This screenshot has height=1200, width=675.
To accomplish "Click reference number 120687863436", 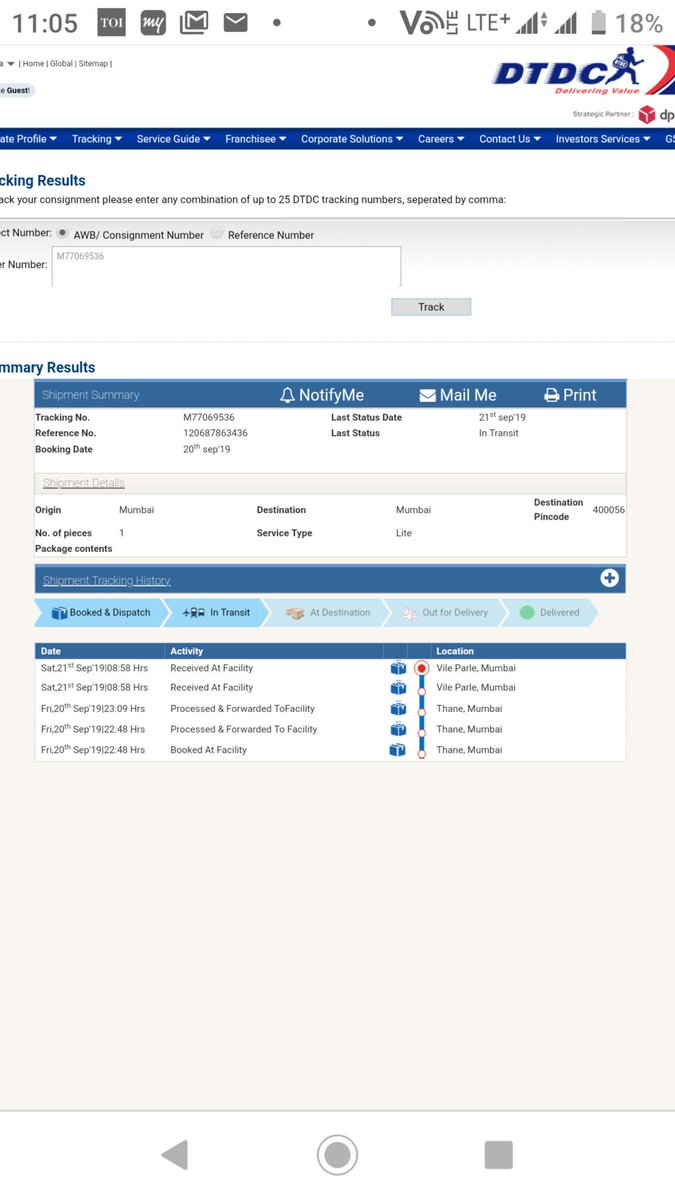I will [215, 433].
